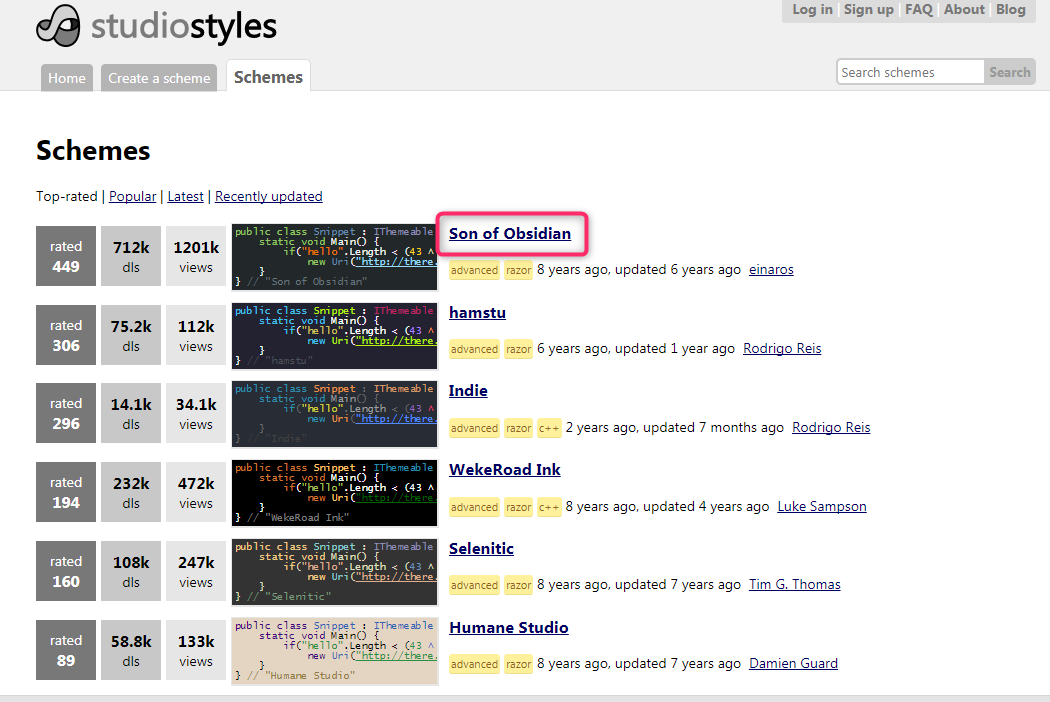Switch to the Home tab
This screenshot has height=702, width=1050.
click(67, 78)
